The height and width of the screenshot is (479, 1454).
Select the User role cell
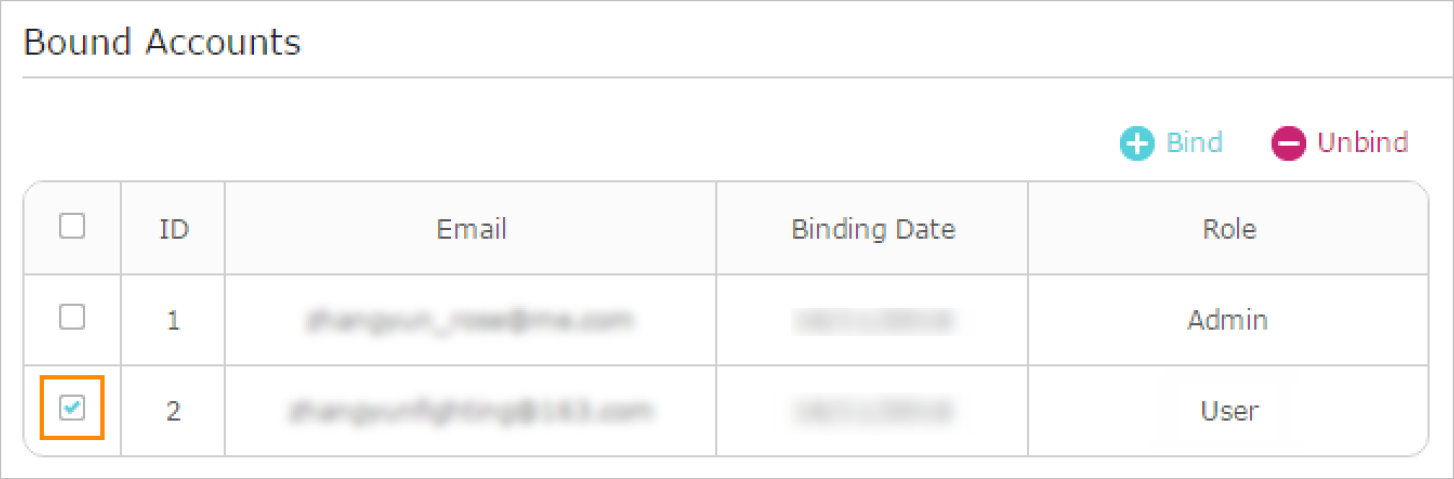1229,410
